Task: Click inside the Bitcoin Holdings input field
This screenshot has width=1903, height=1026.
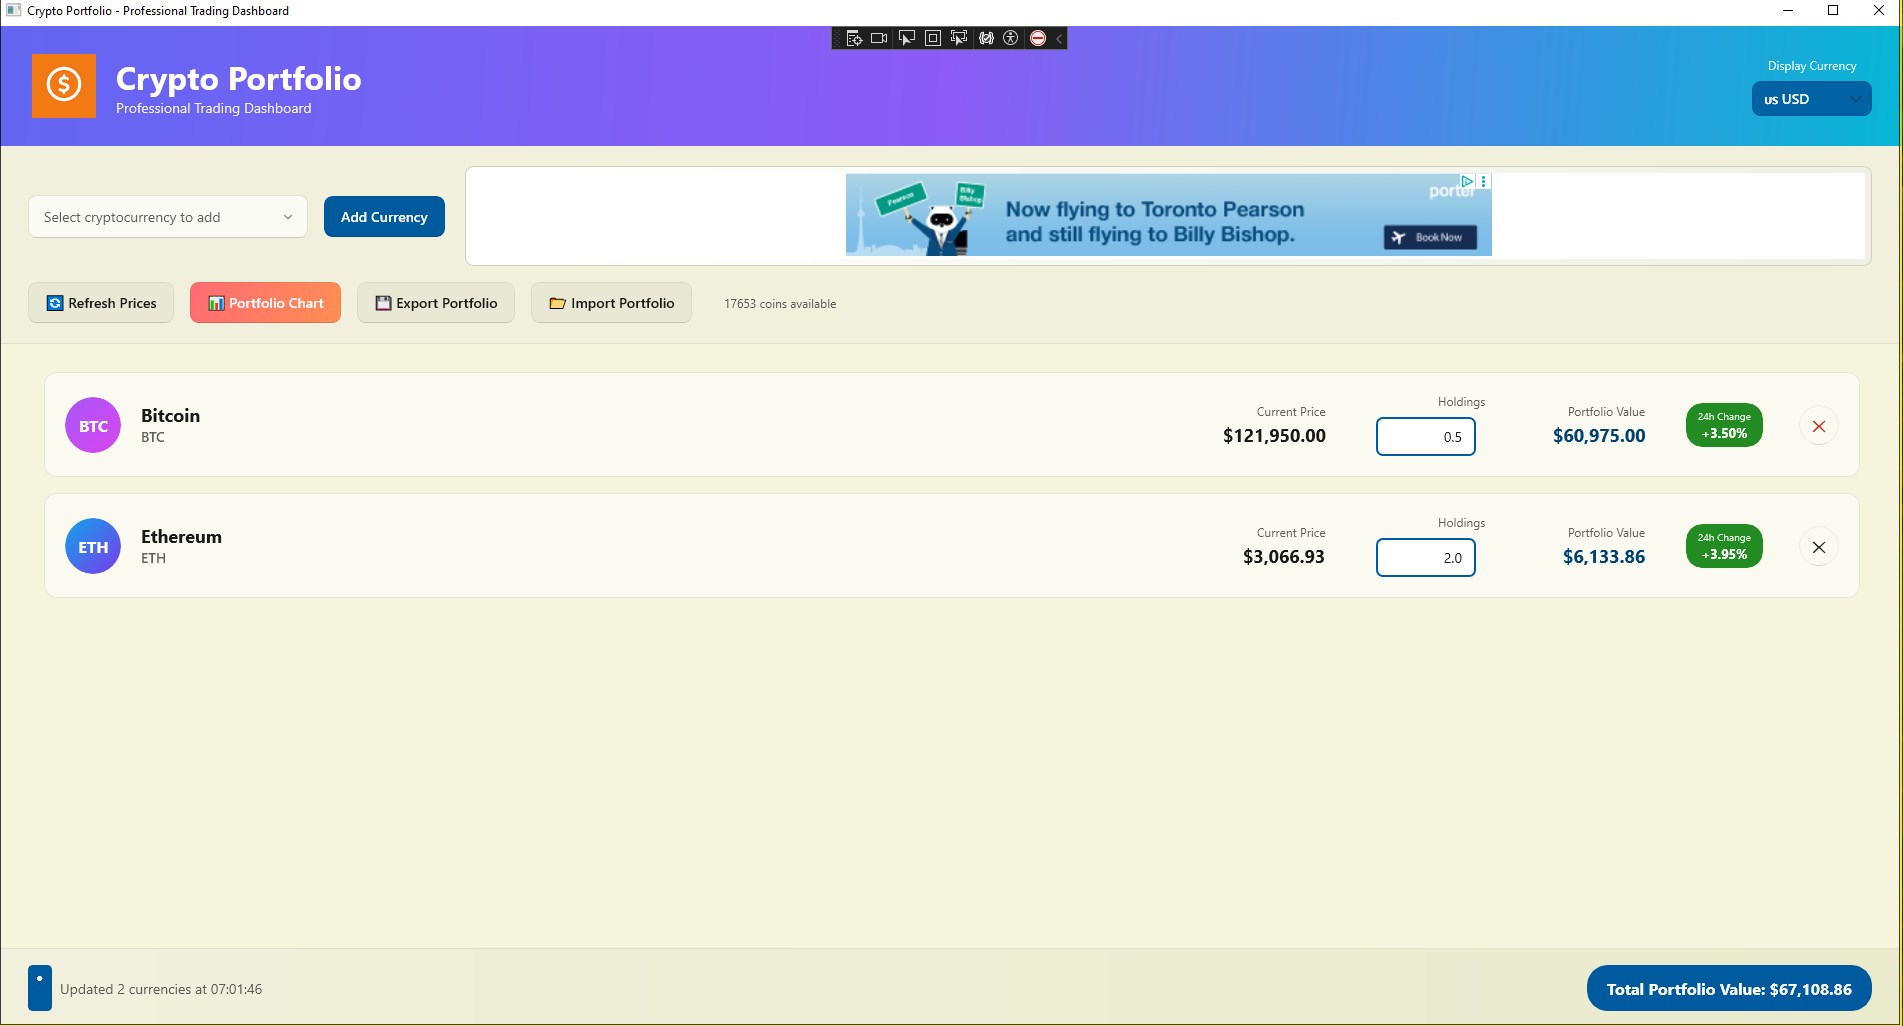Action: pyautogui.click(x=1425, y=437)
